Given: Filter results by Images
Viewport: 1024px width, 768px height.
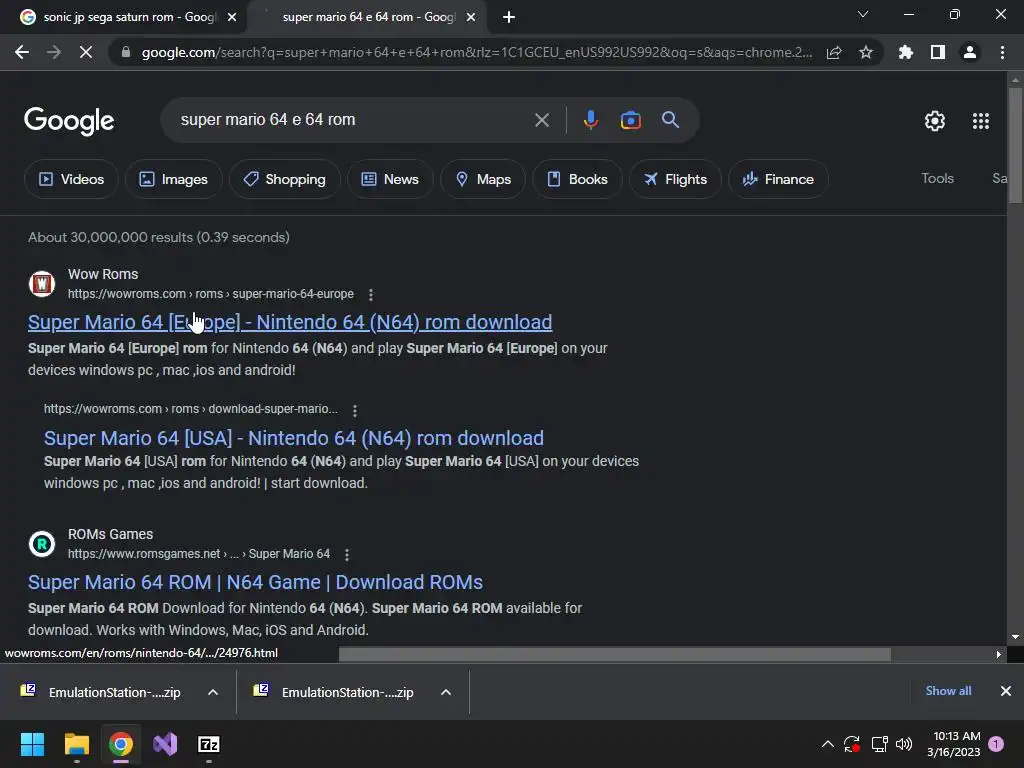Looking at the screenshot, I should (174, 179).
